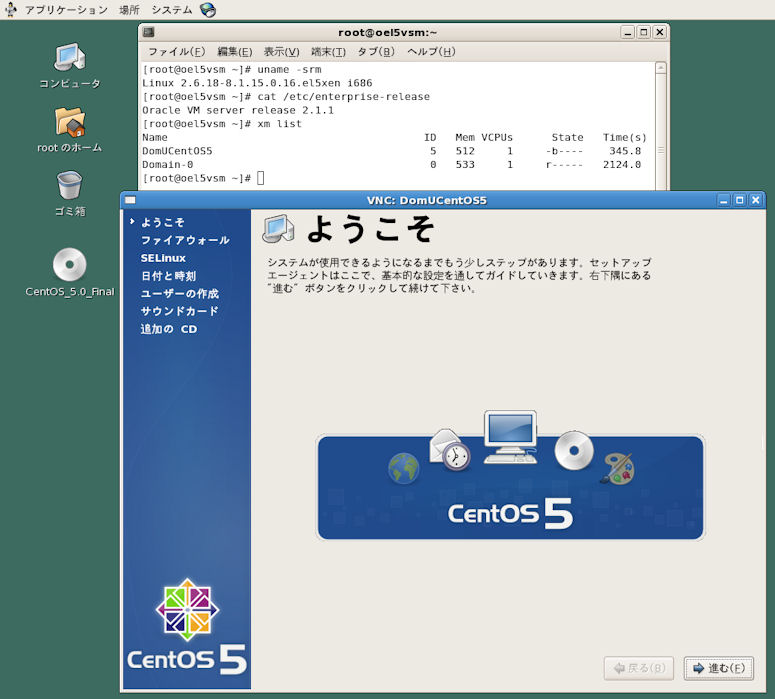775x699 pixels.
Task: Click the computer icon beside the welcome heading
Action: (x=278, y=229)
